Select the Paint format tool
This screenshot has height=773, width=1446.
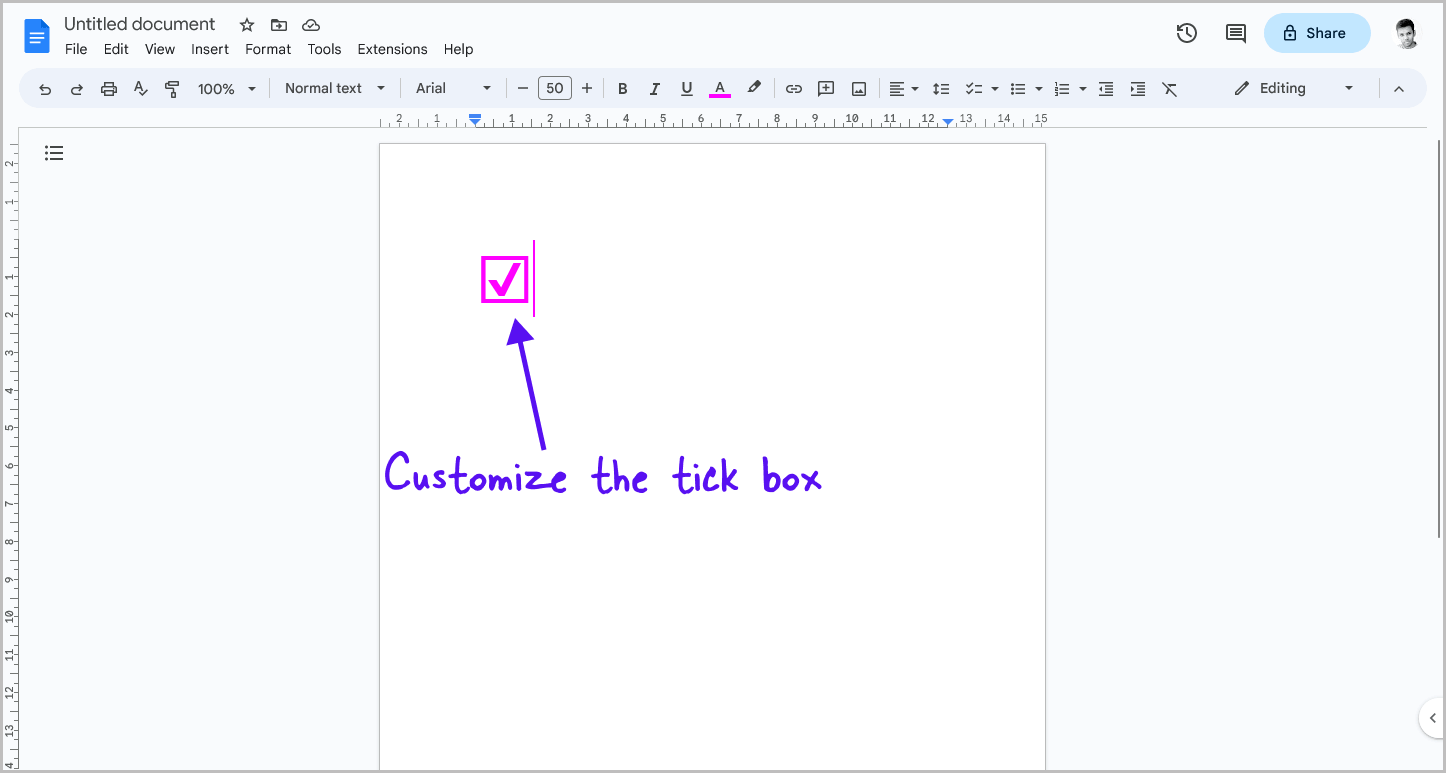(x=172, y=88)
